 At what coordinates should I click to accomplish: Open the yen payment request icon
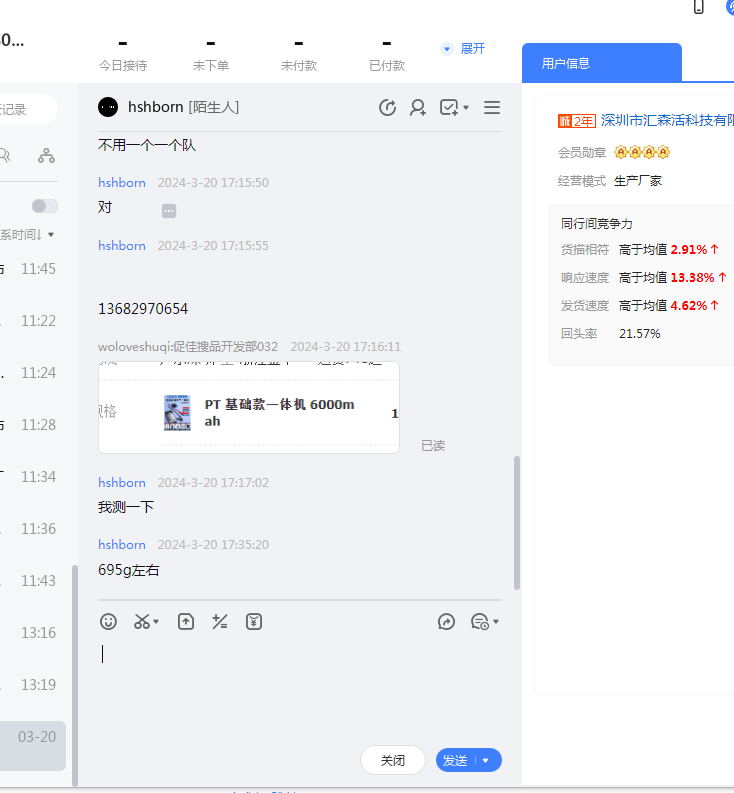pyautogui.click(x=254, y=622)
